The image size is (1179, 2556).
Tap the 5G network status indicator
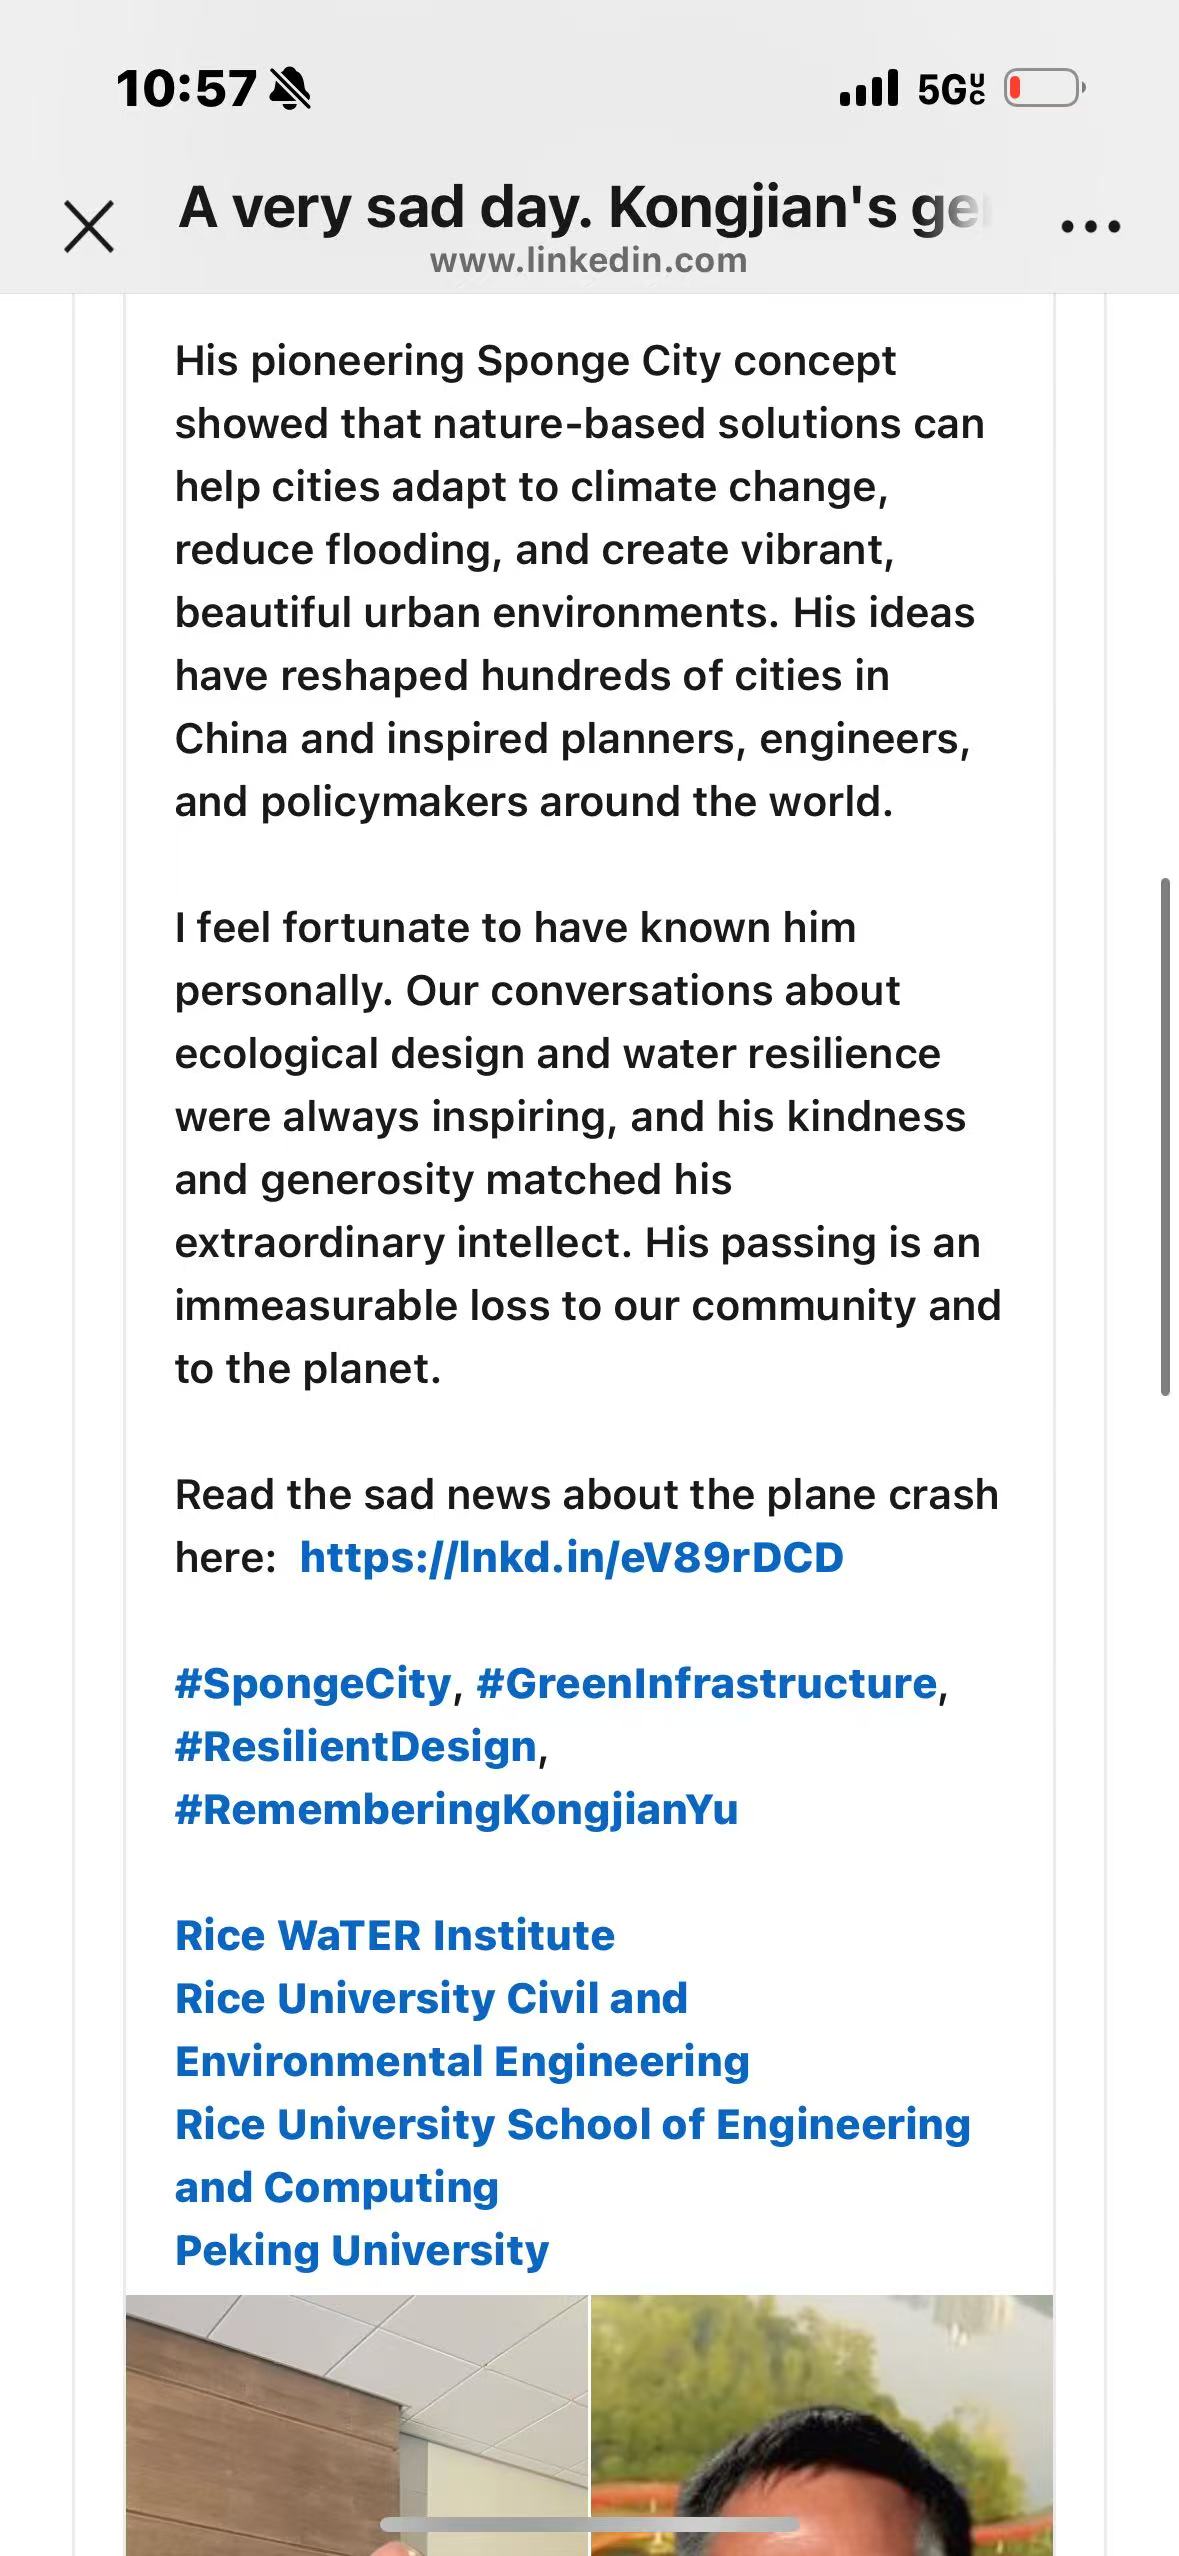click(951, 89)
